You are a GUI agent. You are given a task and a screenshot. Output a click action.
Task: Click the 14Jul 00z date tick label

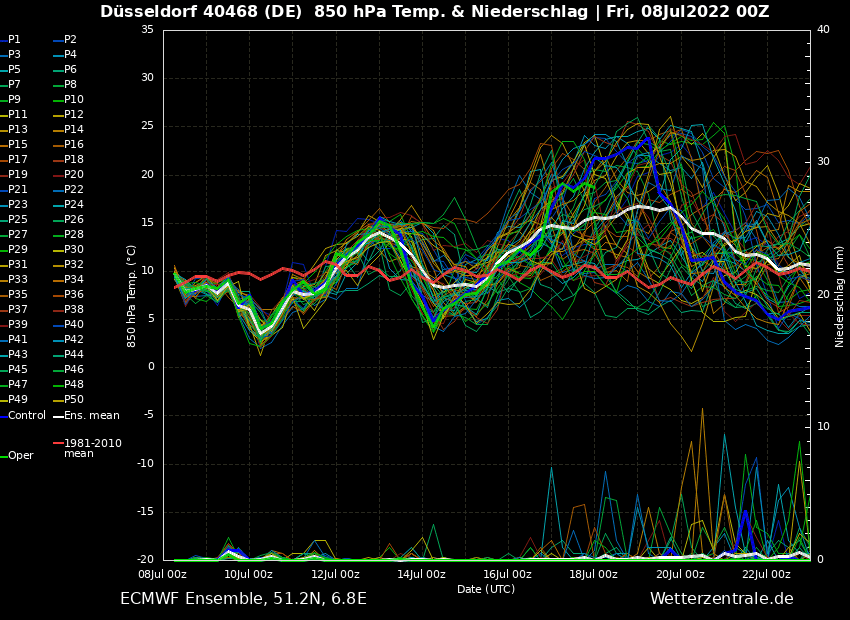coord(421,574)
